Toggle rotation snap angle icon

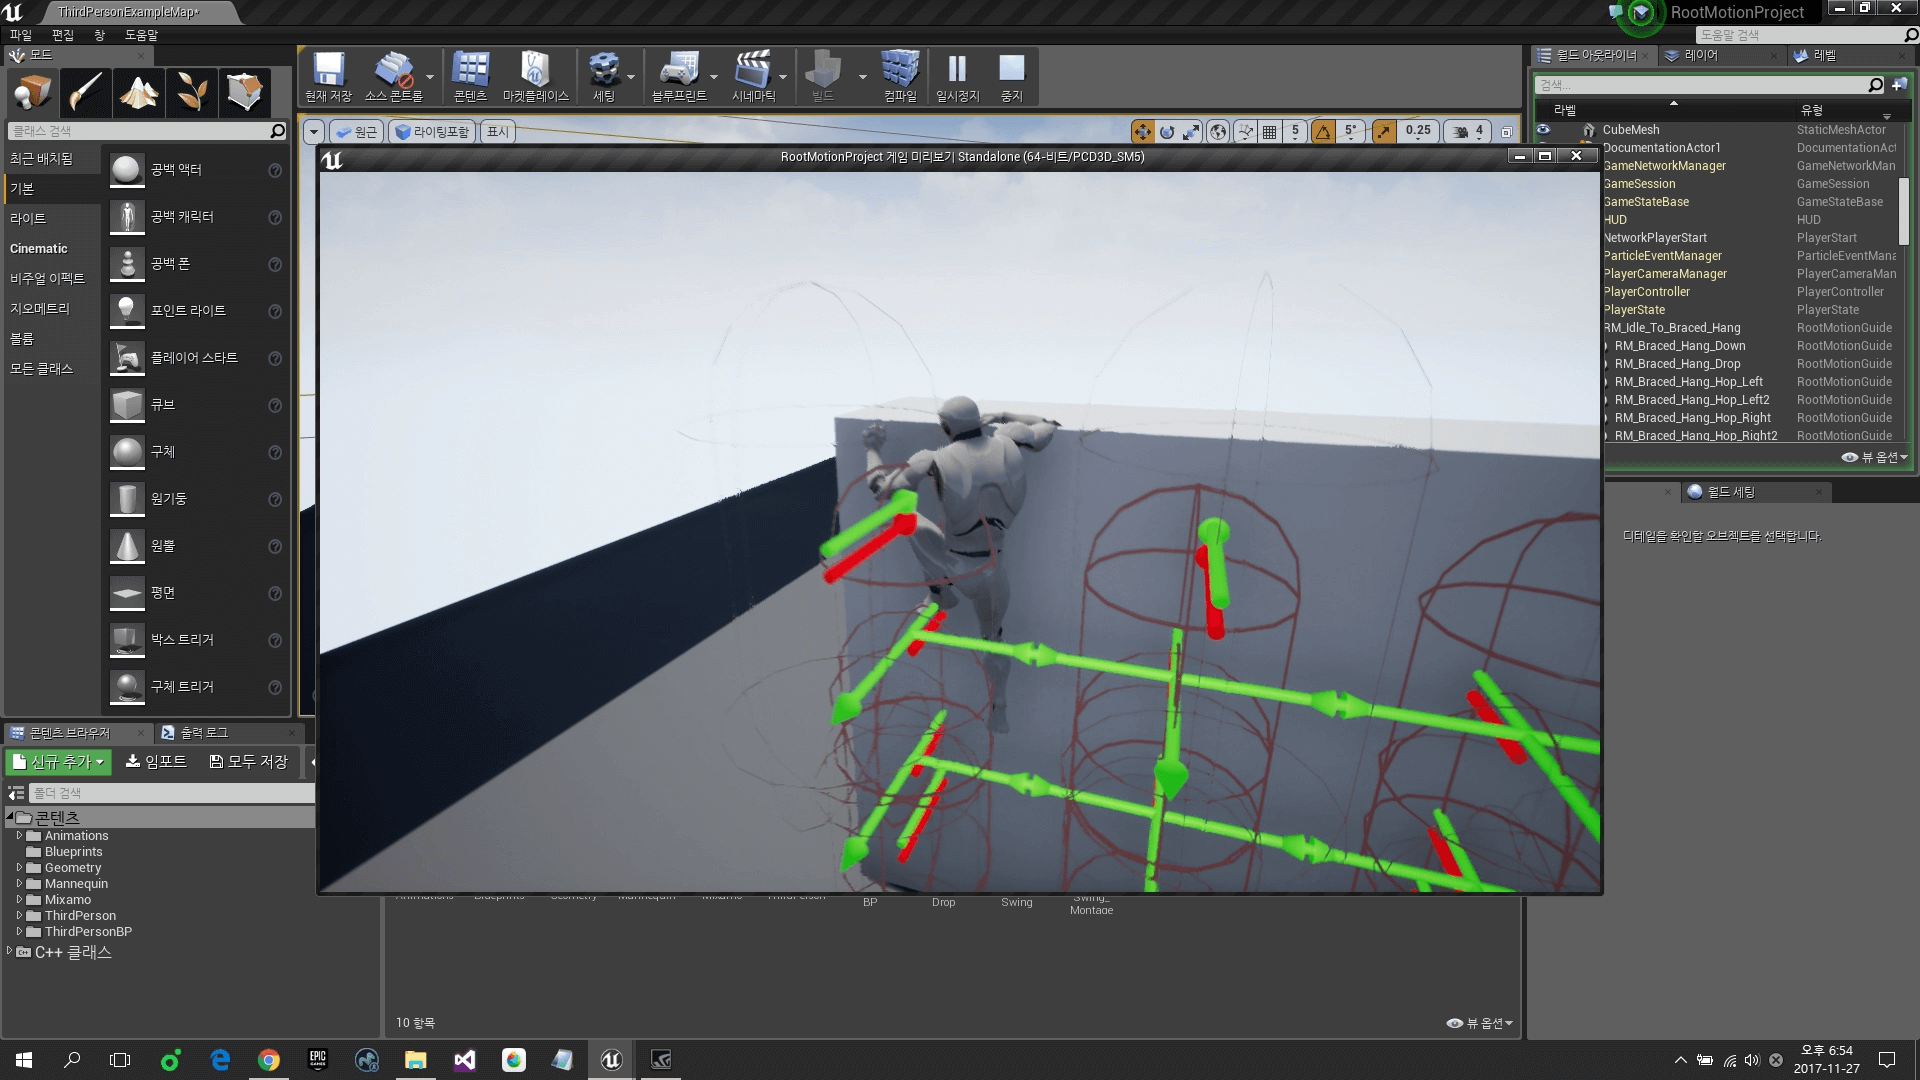[x=1323, y=131]
